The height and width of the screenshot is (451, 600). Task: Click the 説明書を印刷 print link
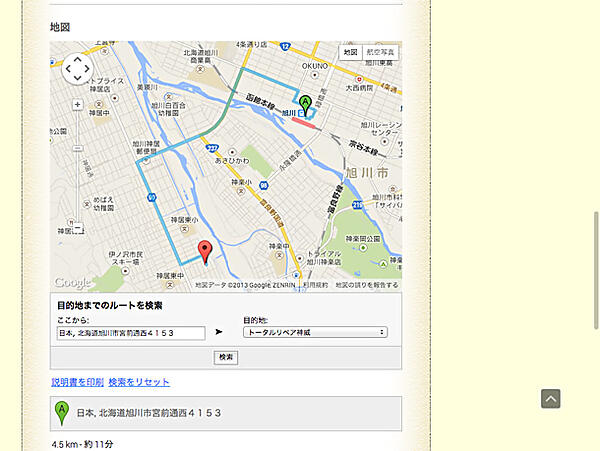77,382
